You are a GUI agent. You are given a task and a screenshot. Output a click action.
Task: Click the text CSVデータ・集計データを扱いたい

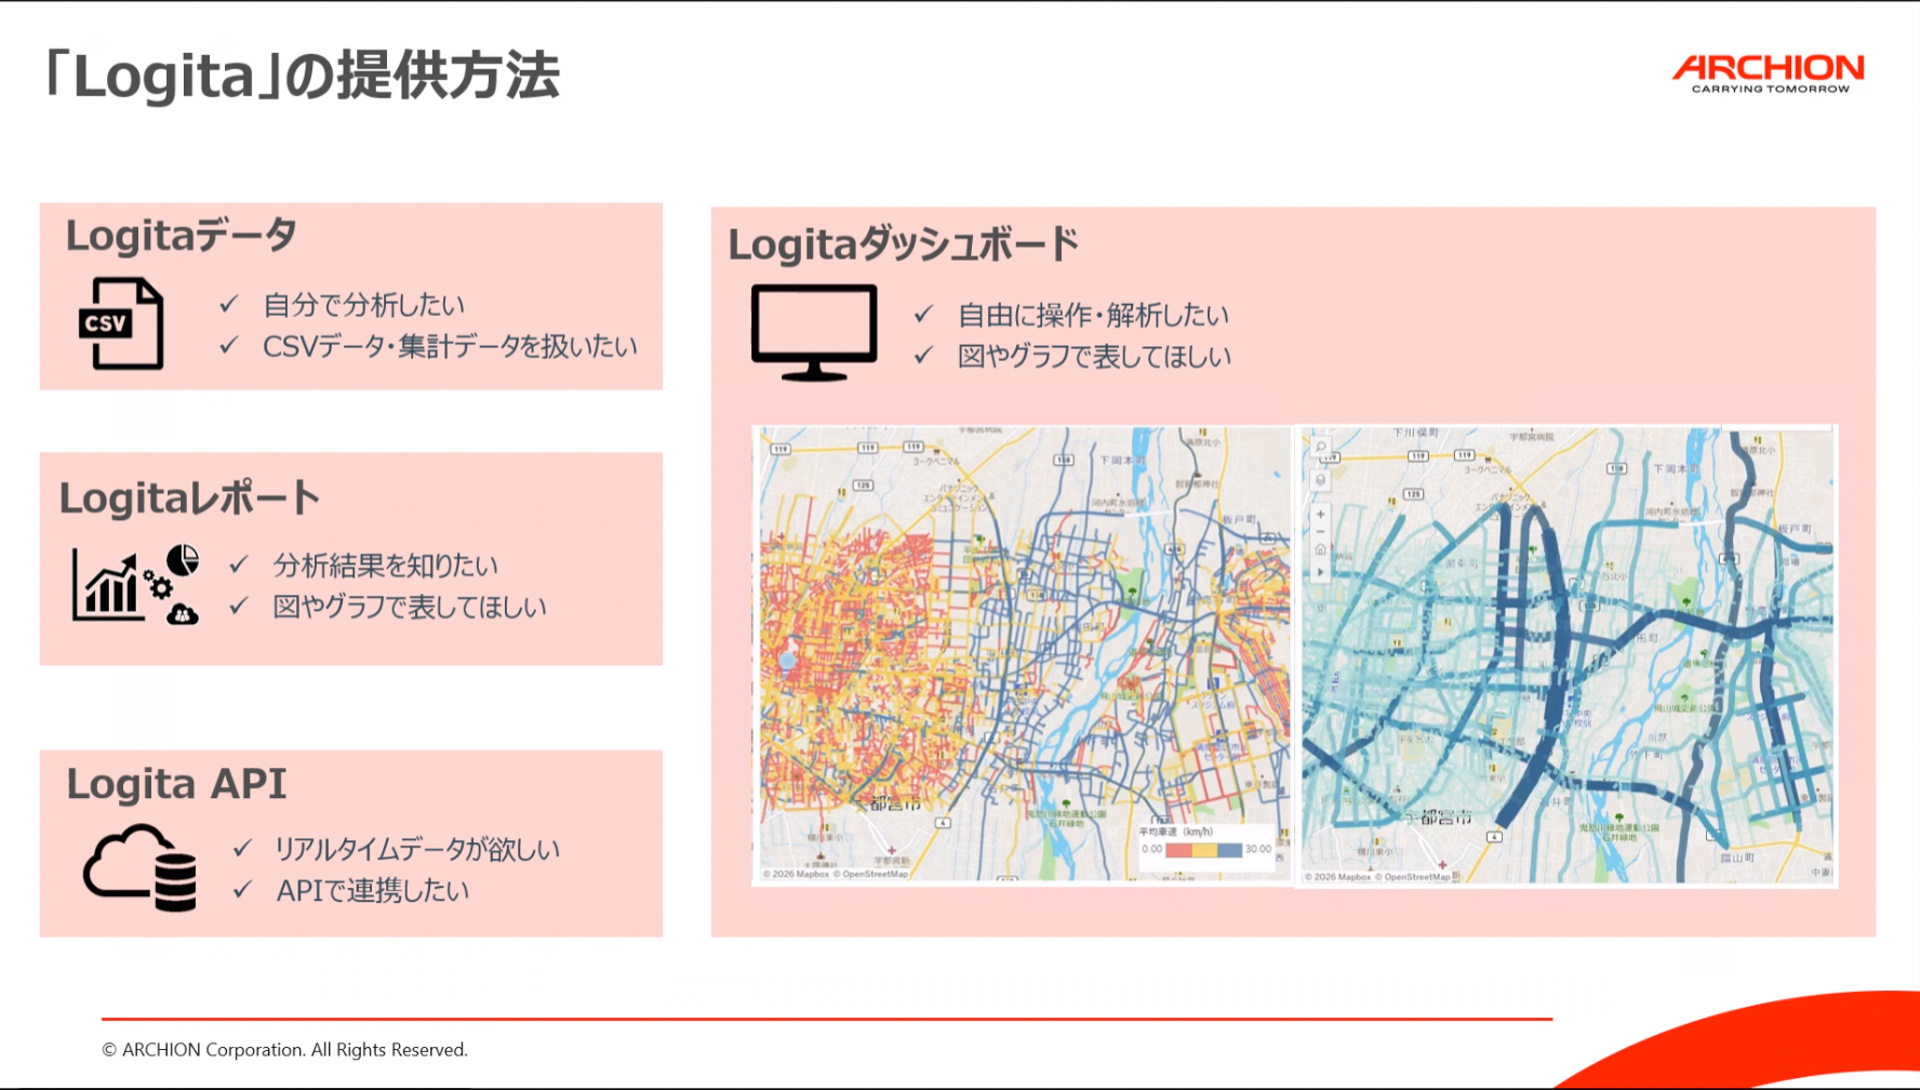pos(450,346)
